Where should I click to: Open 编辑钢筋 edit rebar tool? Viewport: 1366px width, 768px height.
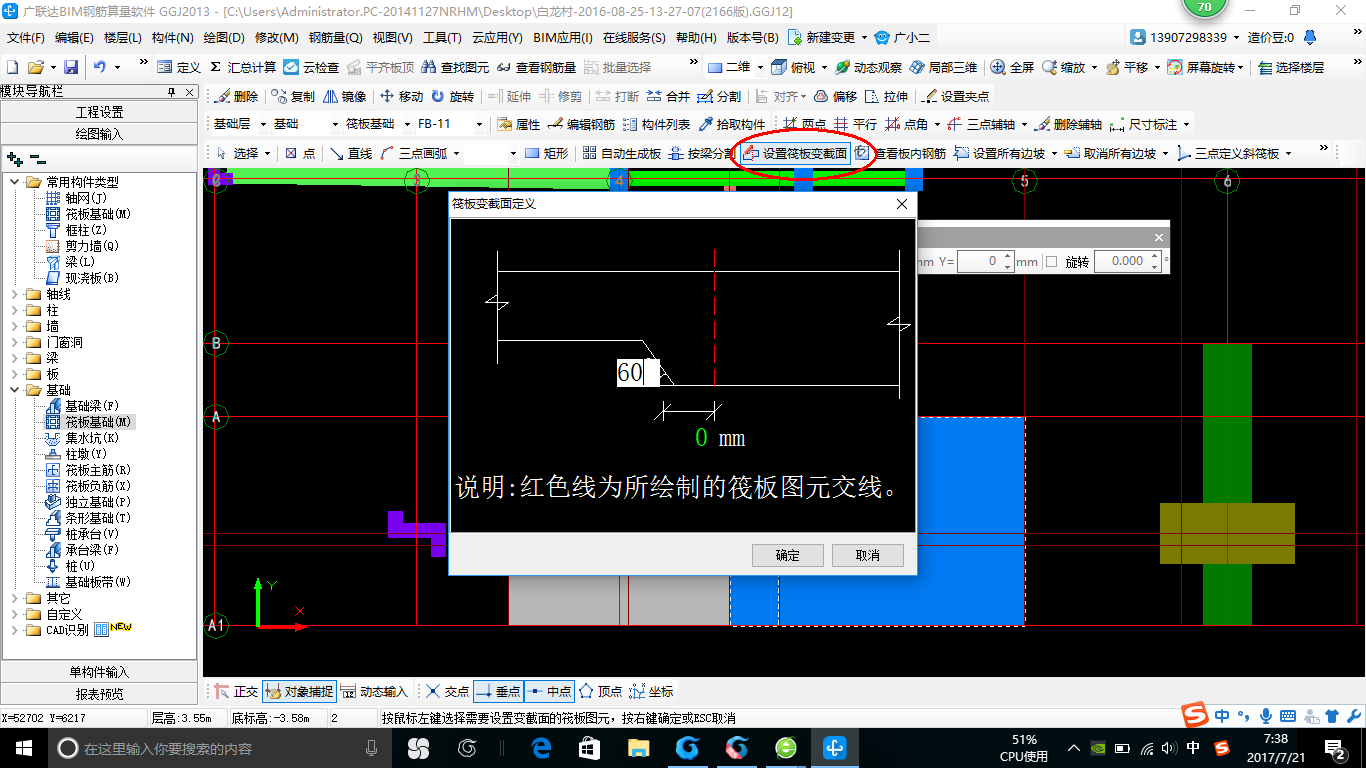[x=581, y=125]
